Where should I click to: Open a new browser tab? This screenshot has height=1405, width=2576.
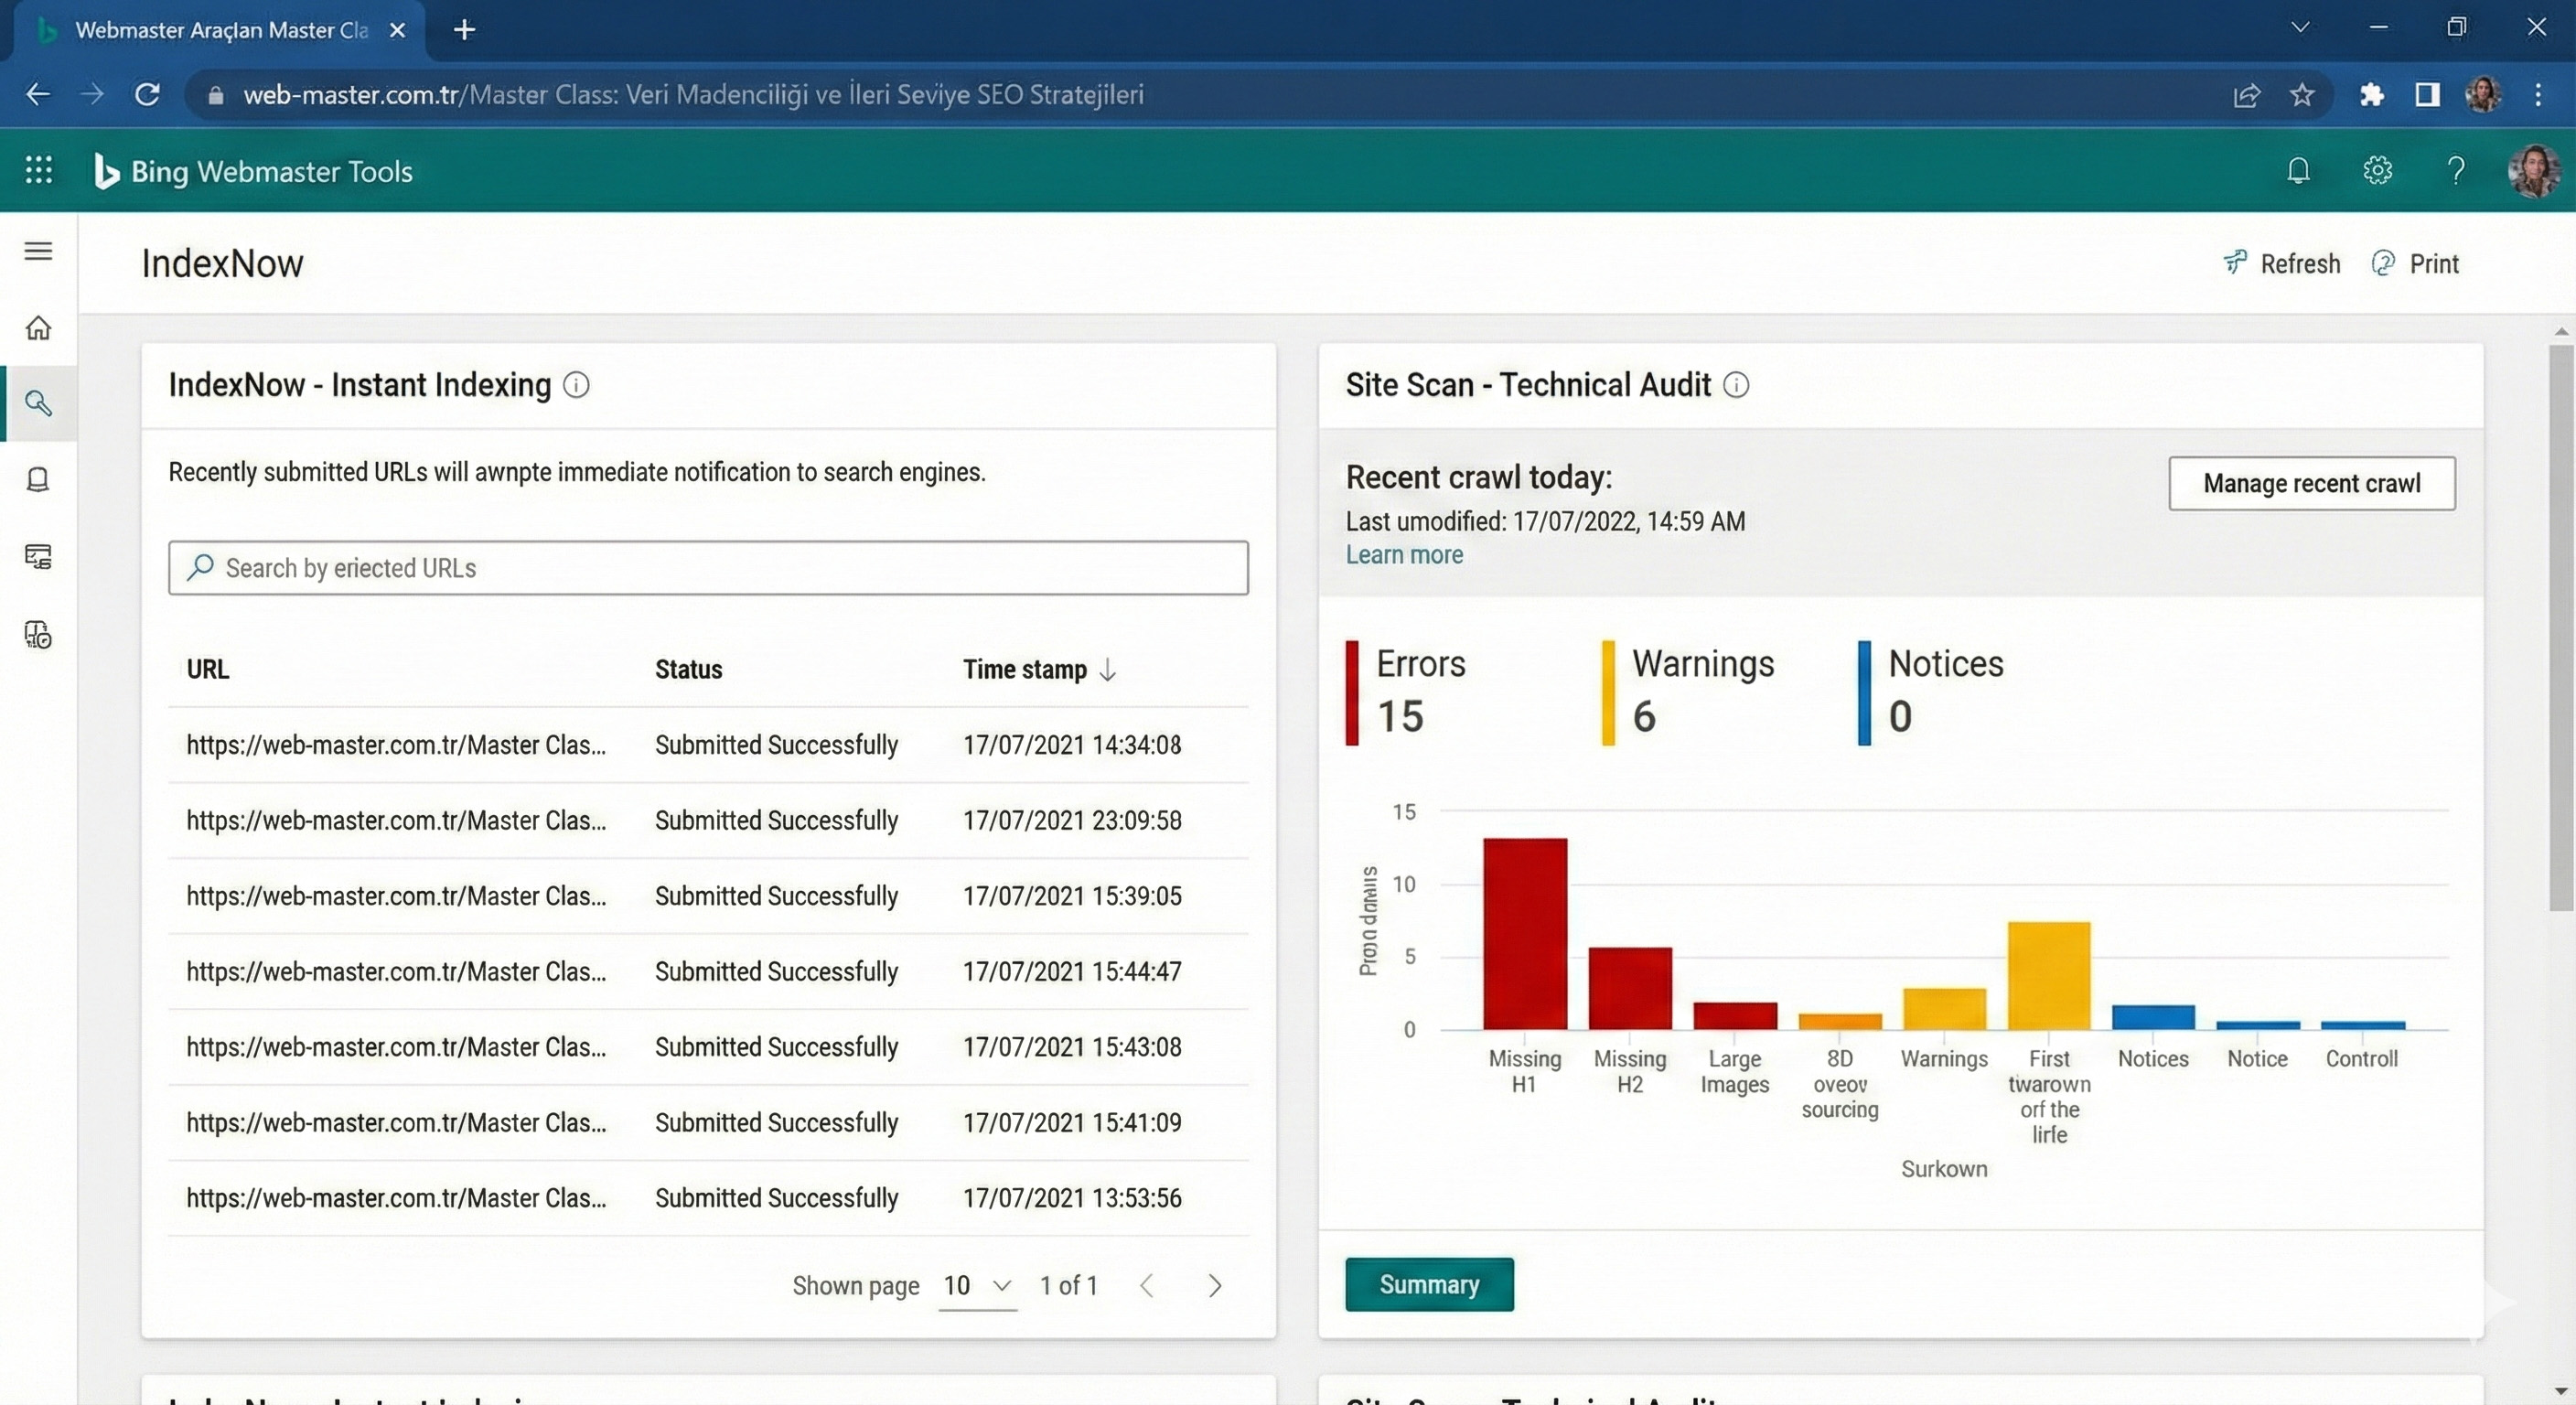pyautogui.click(x=464, y=30)
